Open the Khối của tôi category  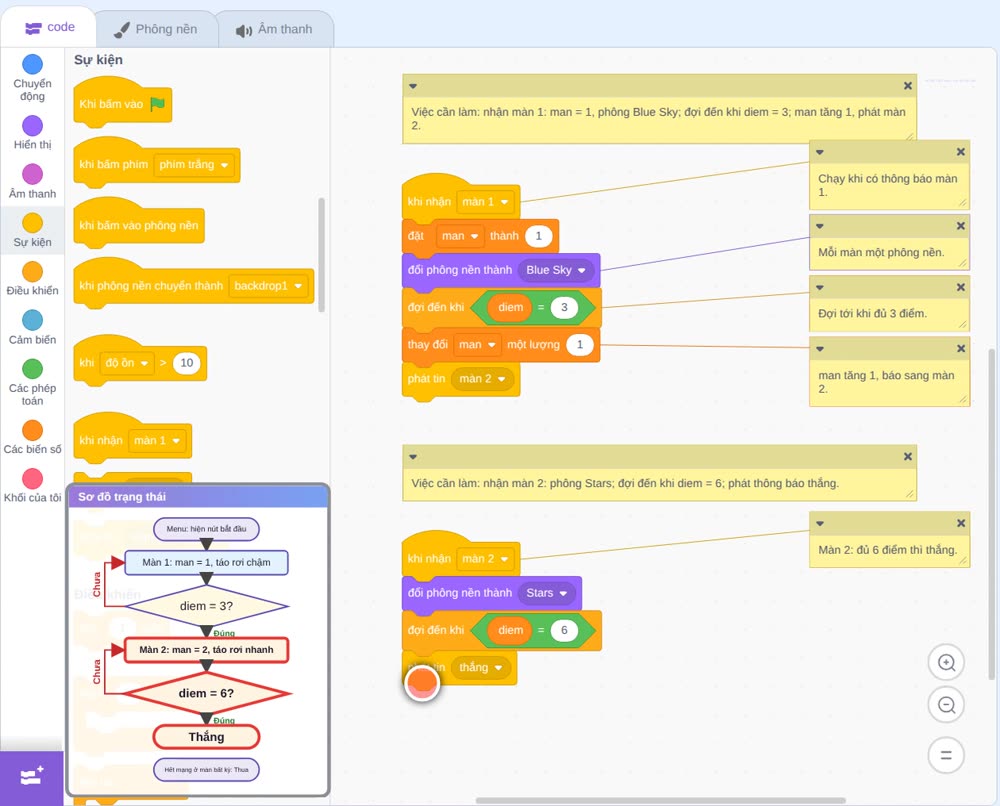point(33,485)
